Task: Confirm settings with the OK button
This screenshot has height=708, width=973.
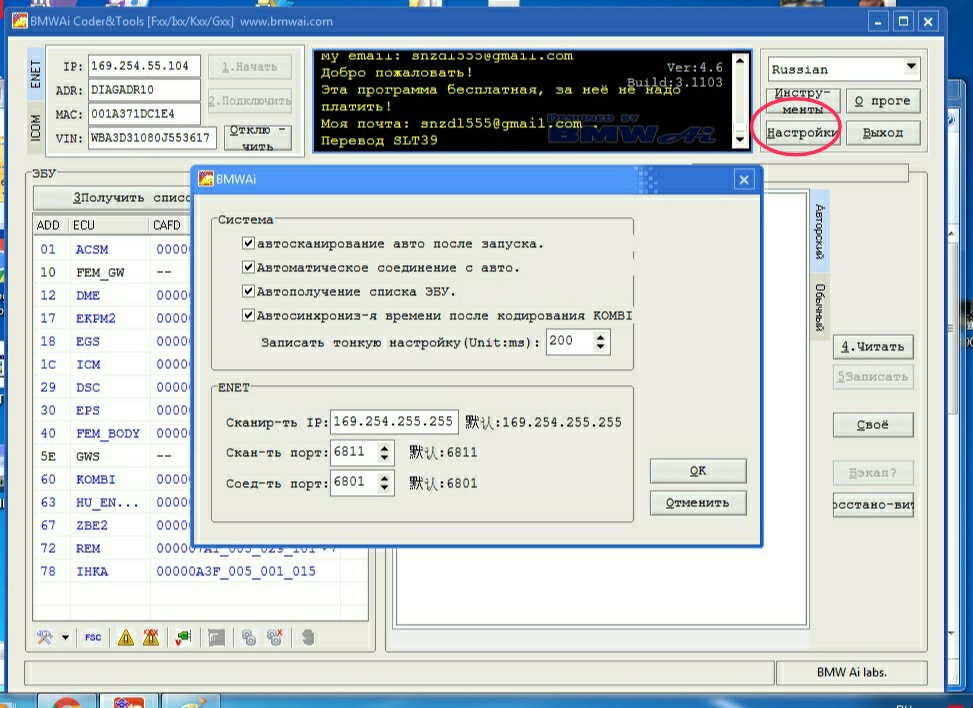Action: 698,471
